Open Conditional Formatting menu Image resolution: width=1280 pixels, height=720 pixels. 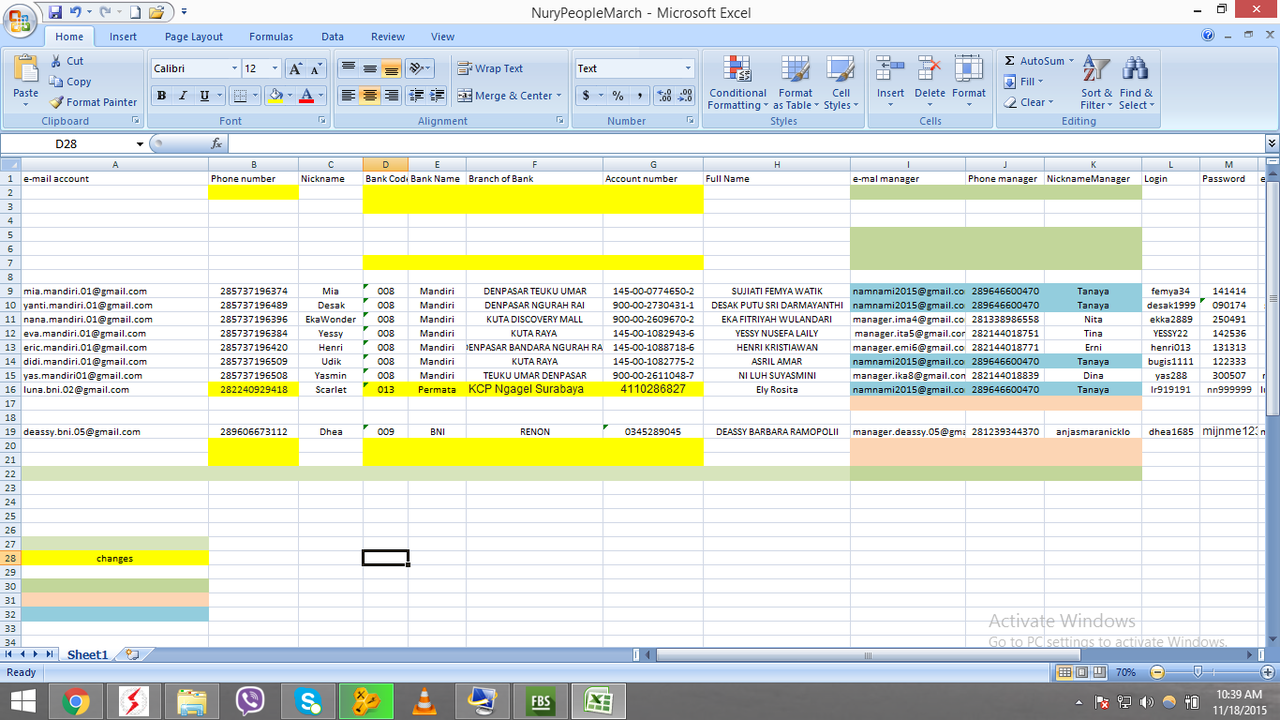tap(738, 83)
